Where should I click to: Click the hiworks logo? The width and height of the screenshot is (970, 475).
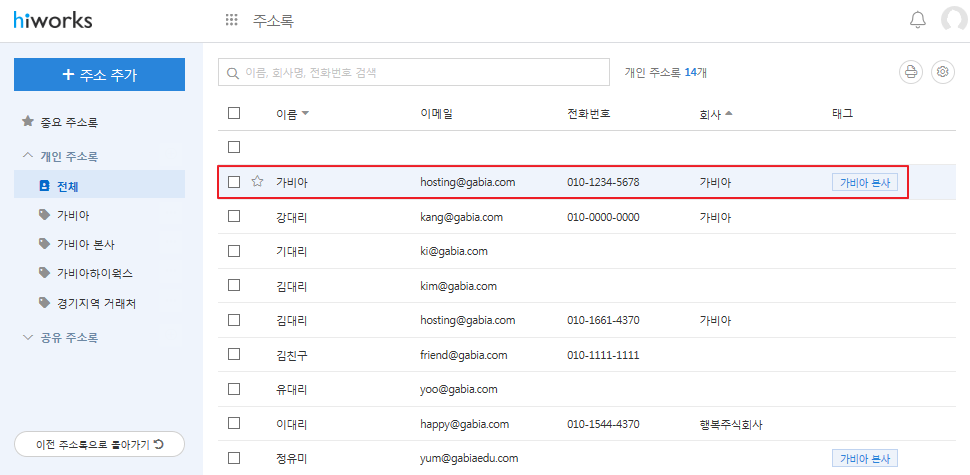(x=54, y=20)
